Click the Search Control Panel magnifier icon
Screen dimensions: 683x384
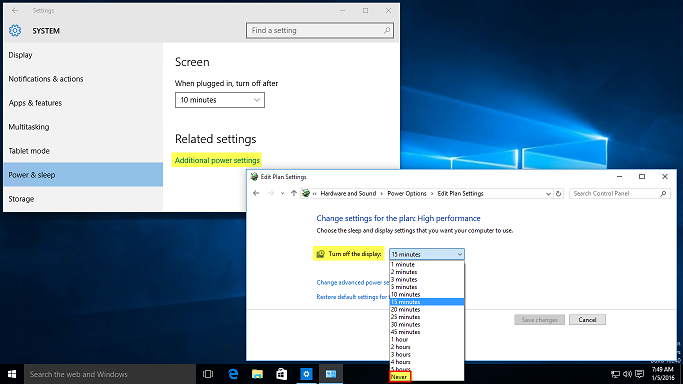(x=663, y=193)
